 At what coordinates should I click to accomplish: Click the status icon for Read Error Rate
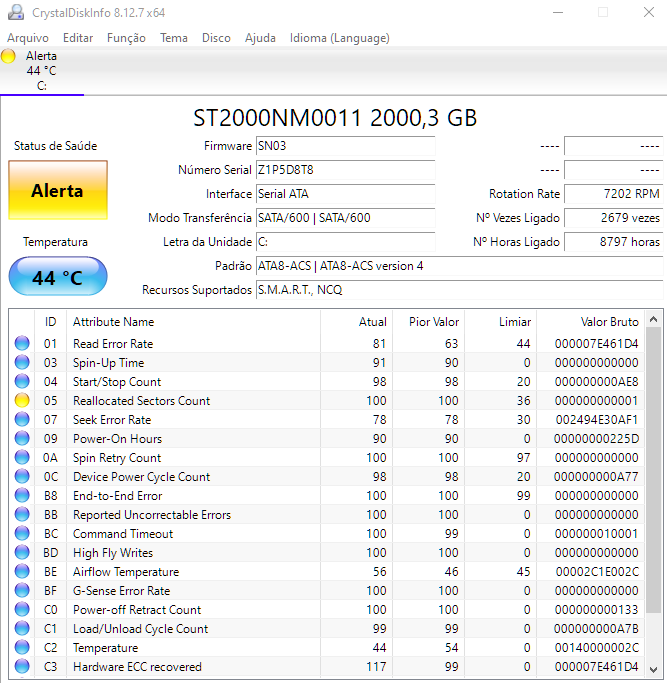pyautogui.click(x=22, y=343)
